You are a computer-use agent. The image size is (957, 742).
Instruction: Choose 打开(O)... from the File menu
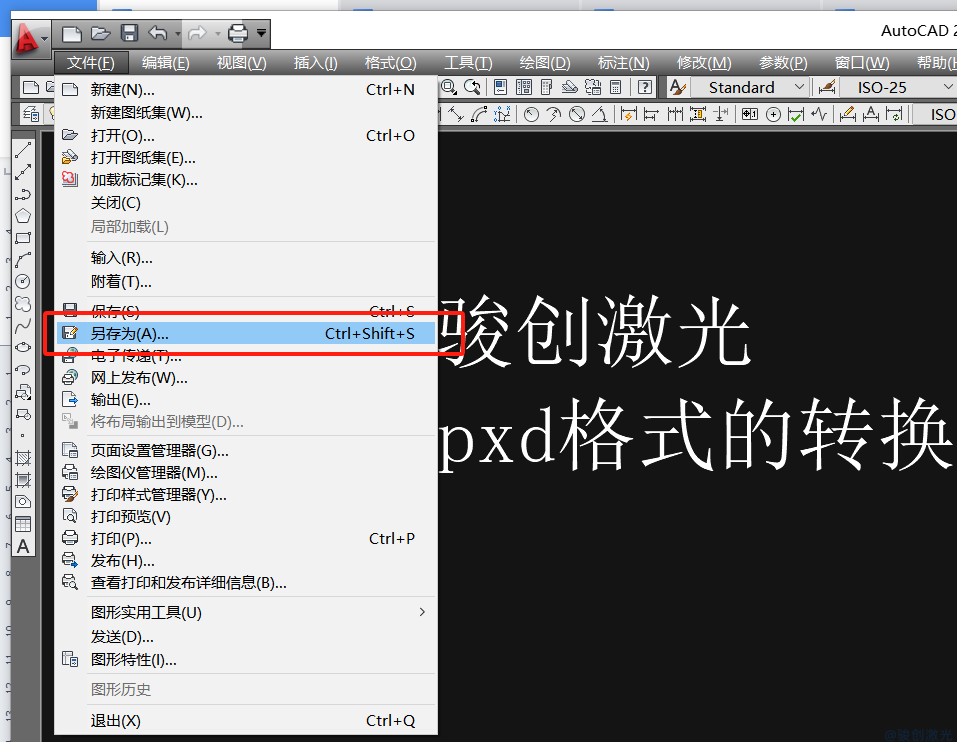tap(246, 135)
